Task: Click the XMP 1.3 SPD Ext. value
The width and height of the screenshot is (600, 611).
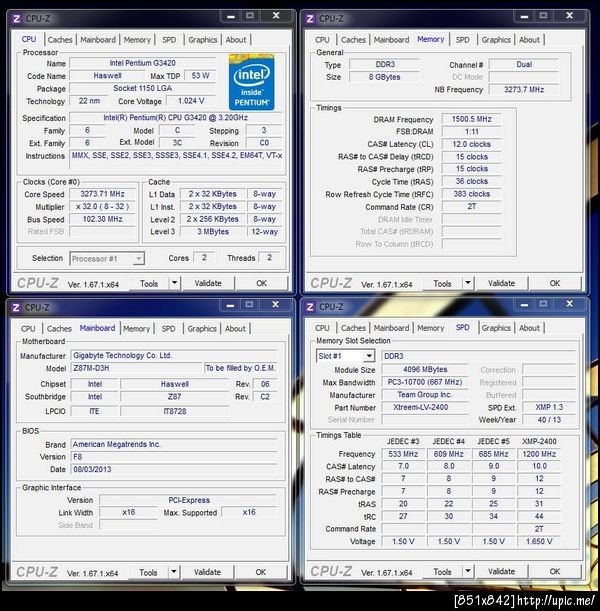Action: click(549, 407)
